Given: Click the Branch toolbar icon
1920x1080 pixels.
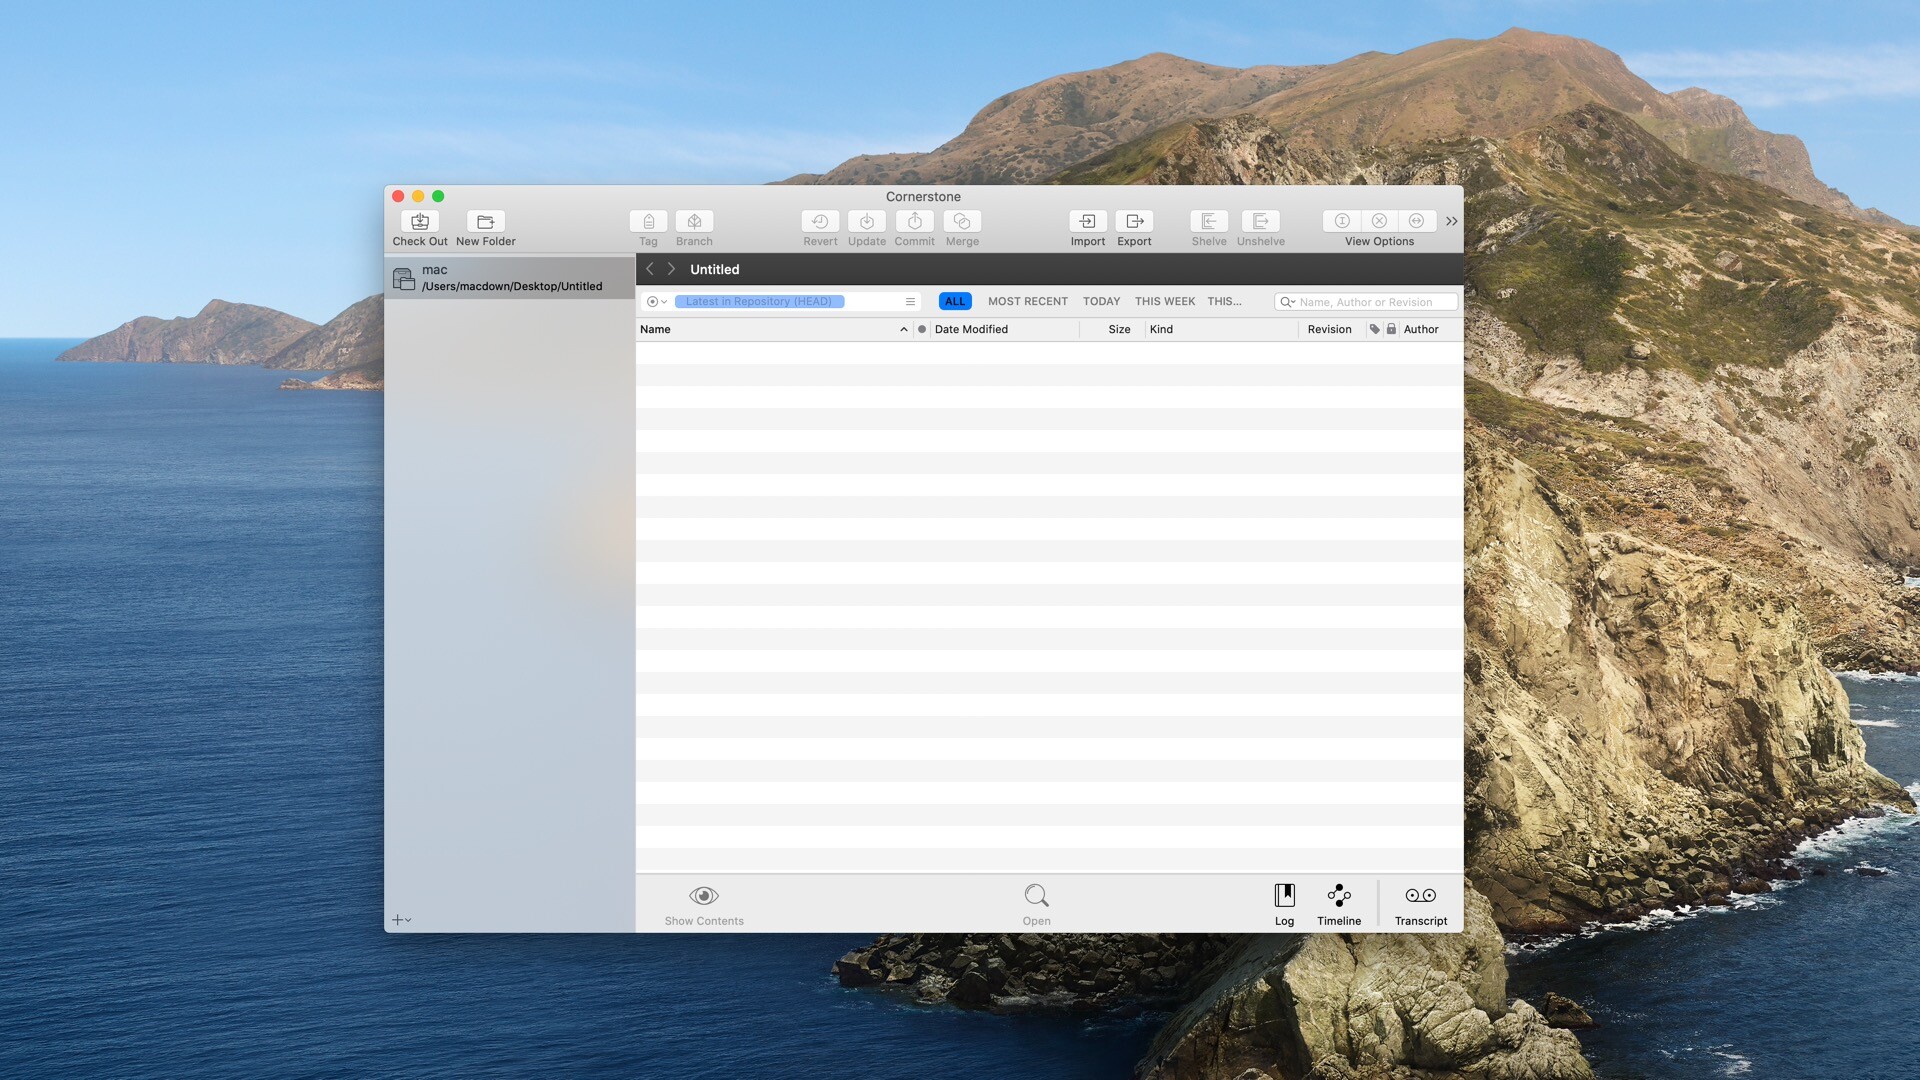Looking at the screenshot, I should (x=694, y=221).
